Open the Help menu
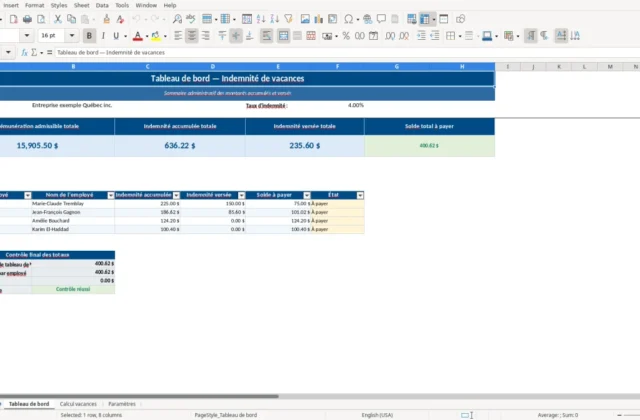Viewport: 640px width, 420px height. coord(170,5)
